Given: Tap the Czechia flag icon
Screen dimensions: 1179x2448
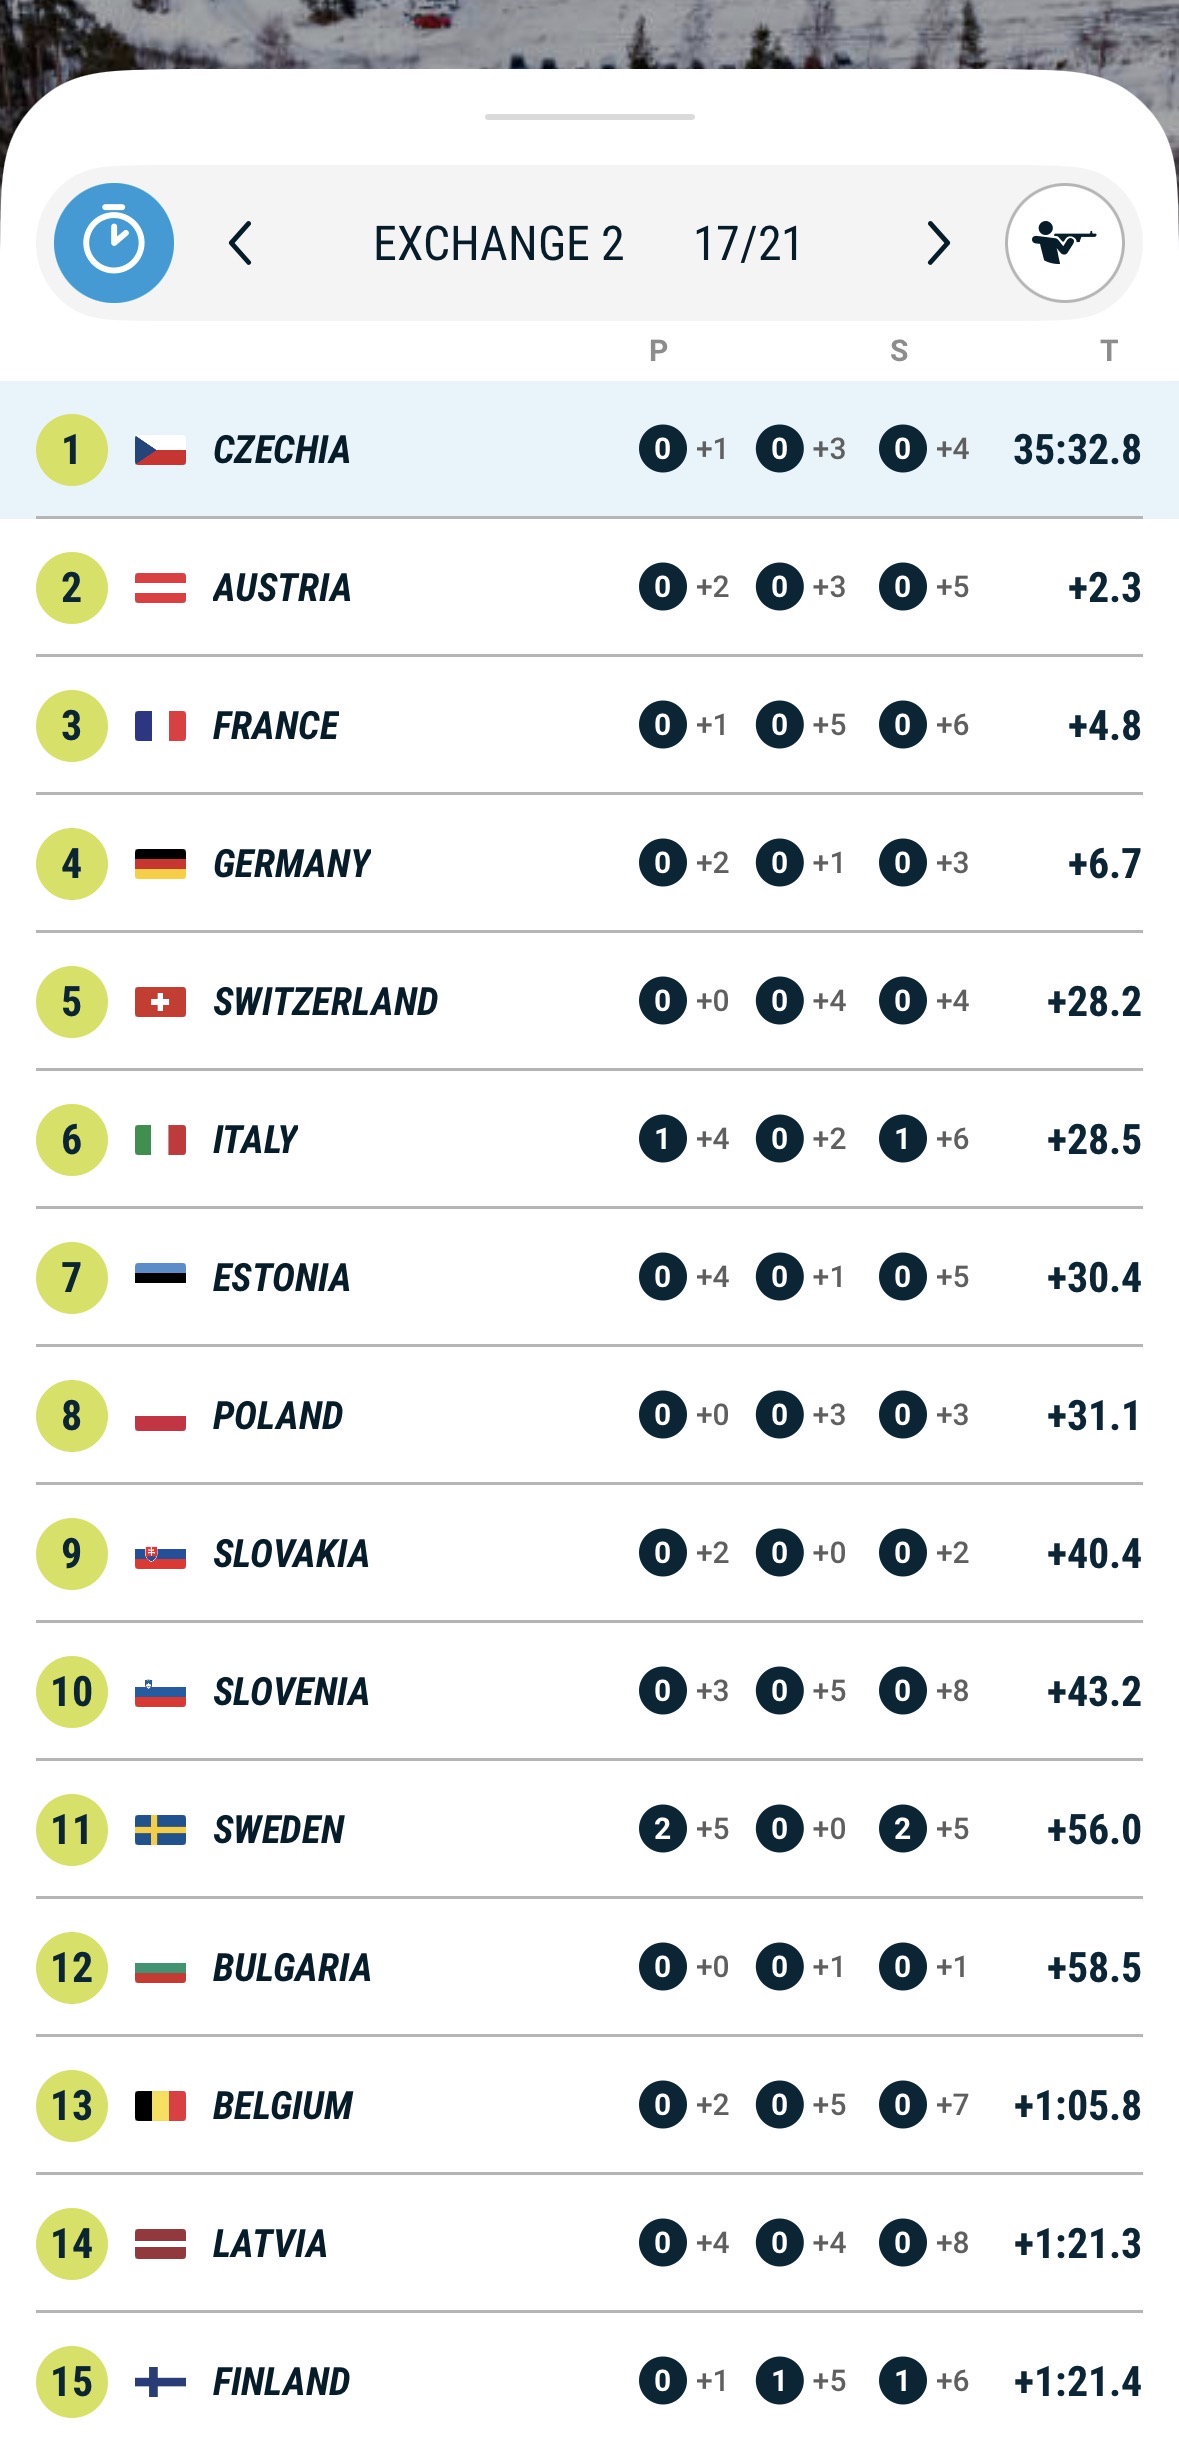Looking at the screenshot, I should [x=160, y=450].
